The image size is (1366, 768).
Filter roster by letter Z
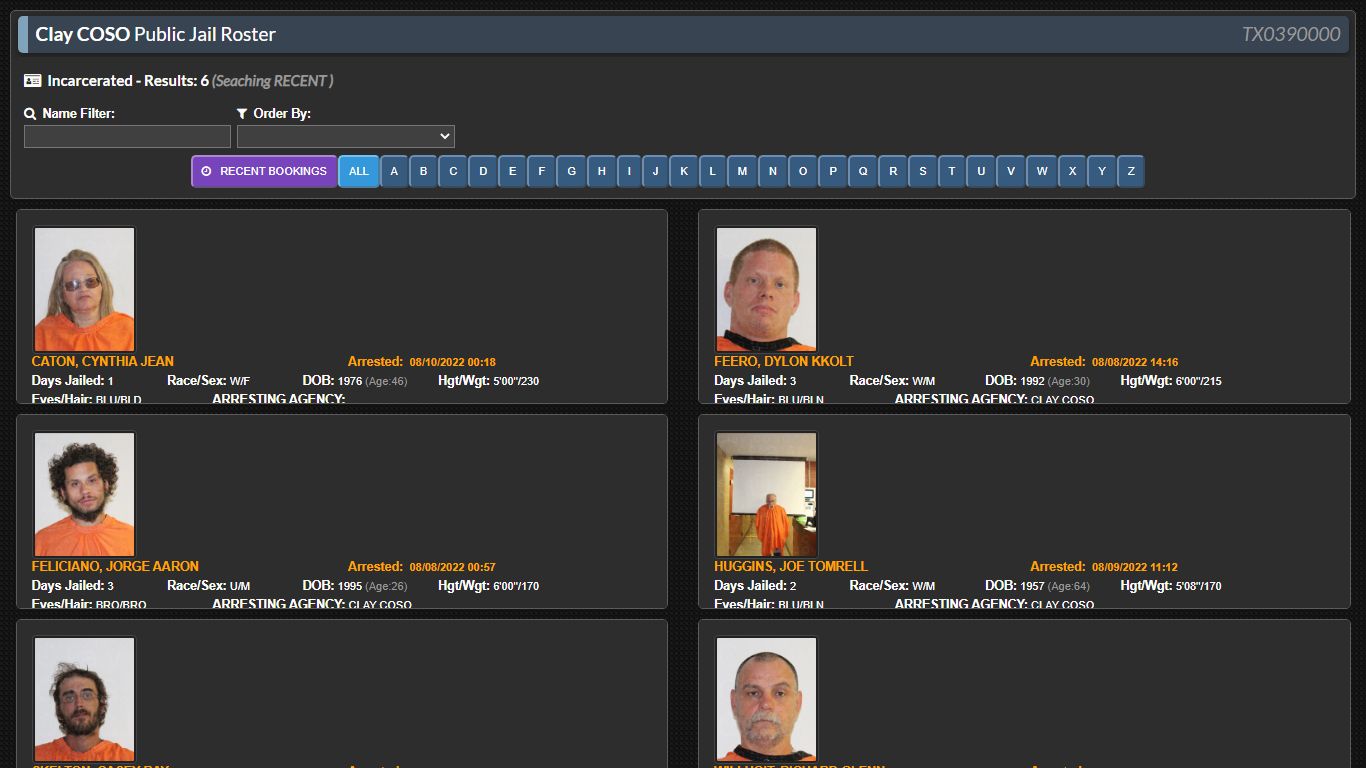(1131, 171)
